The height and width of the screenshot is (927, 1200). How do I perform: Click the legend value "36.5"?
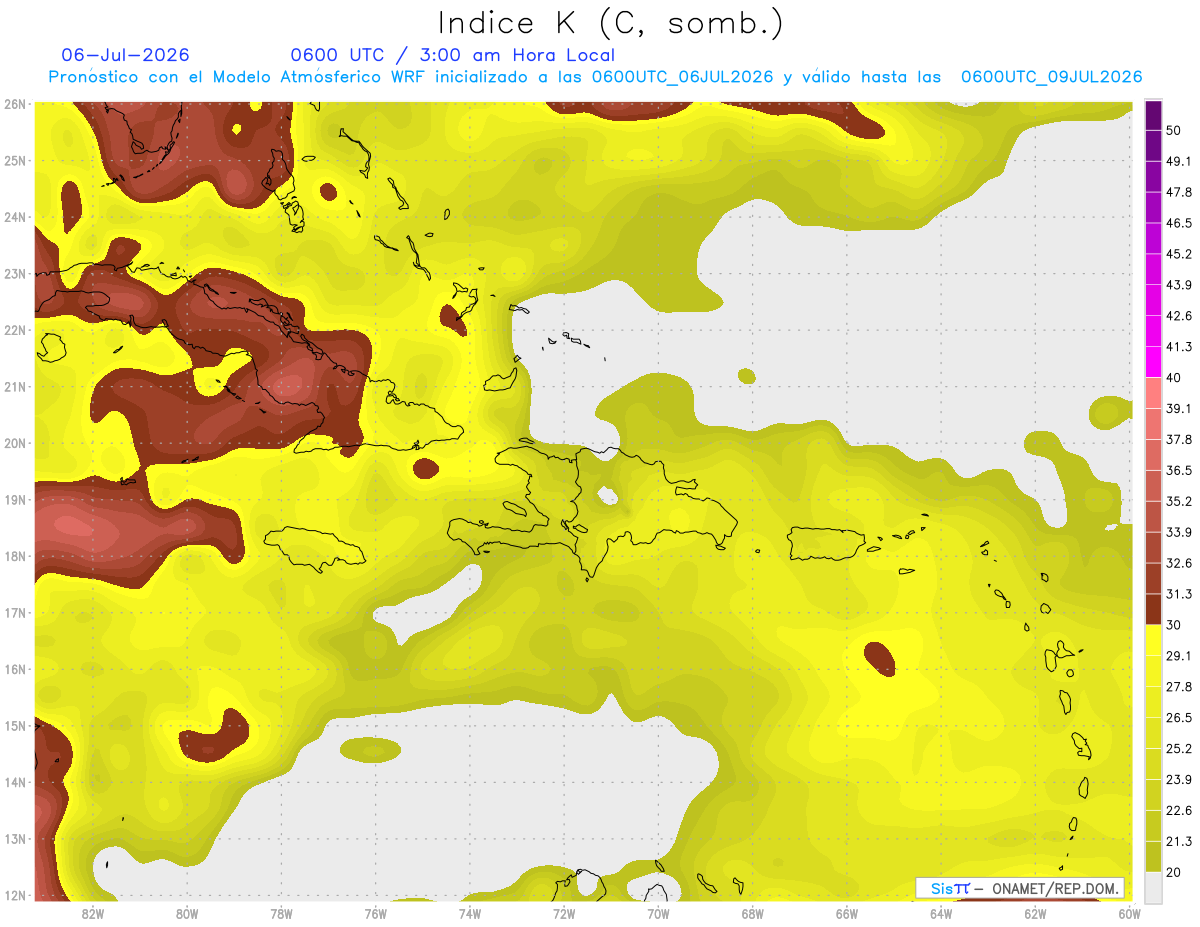point(1180,470)
